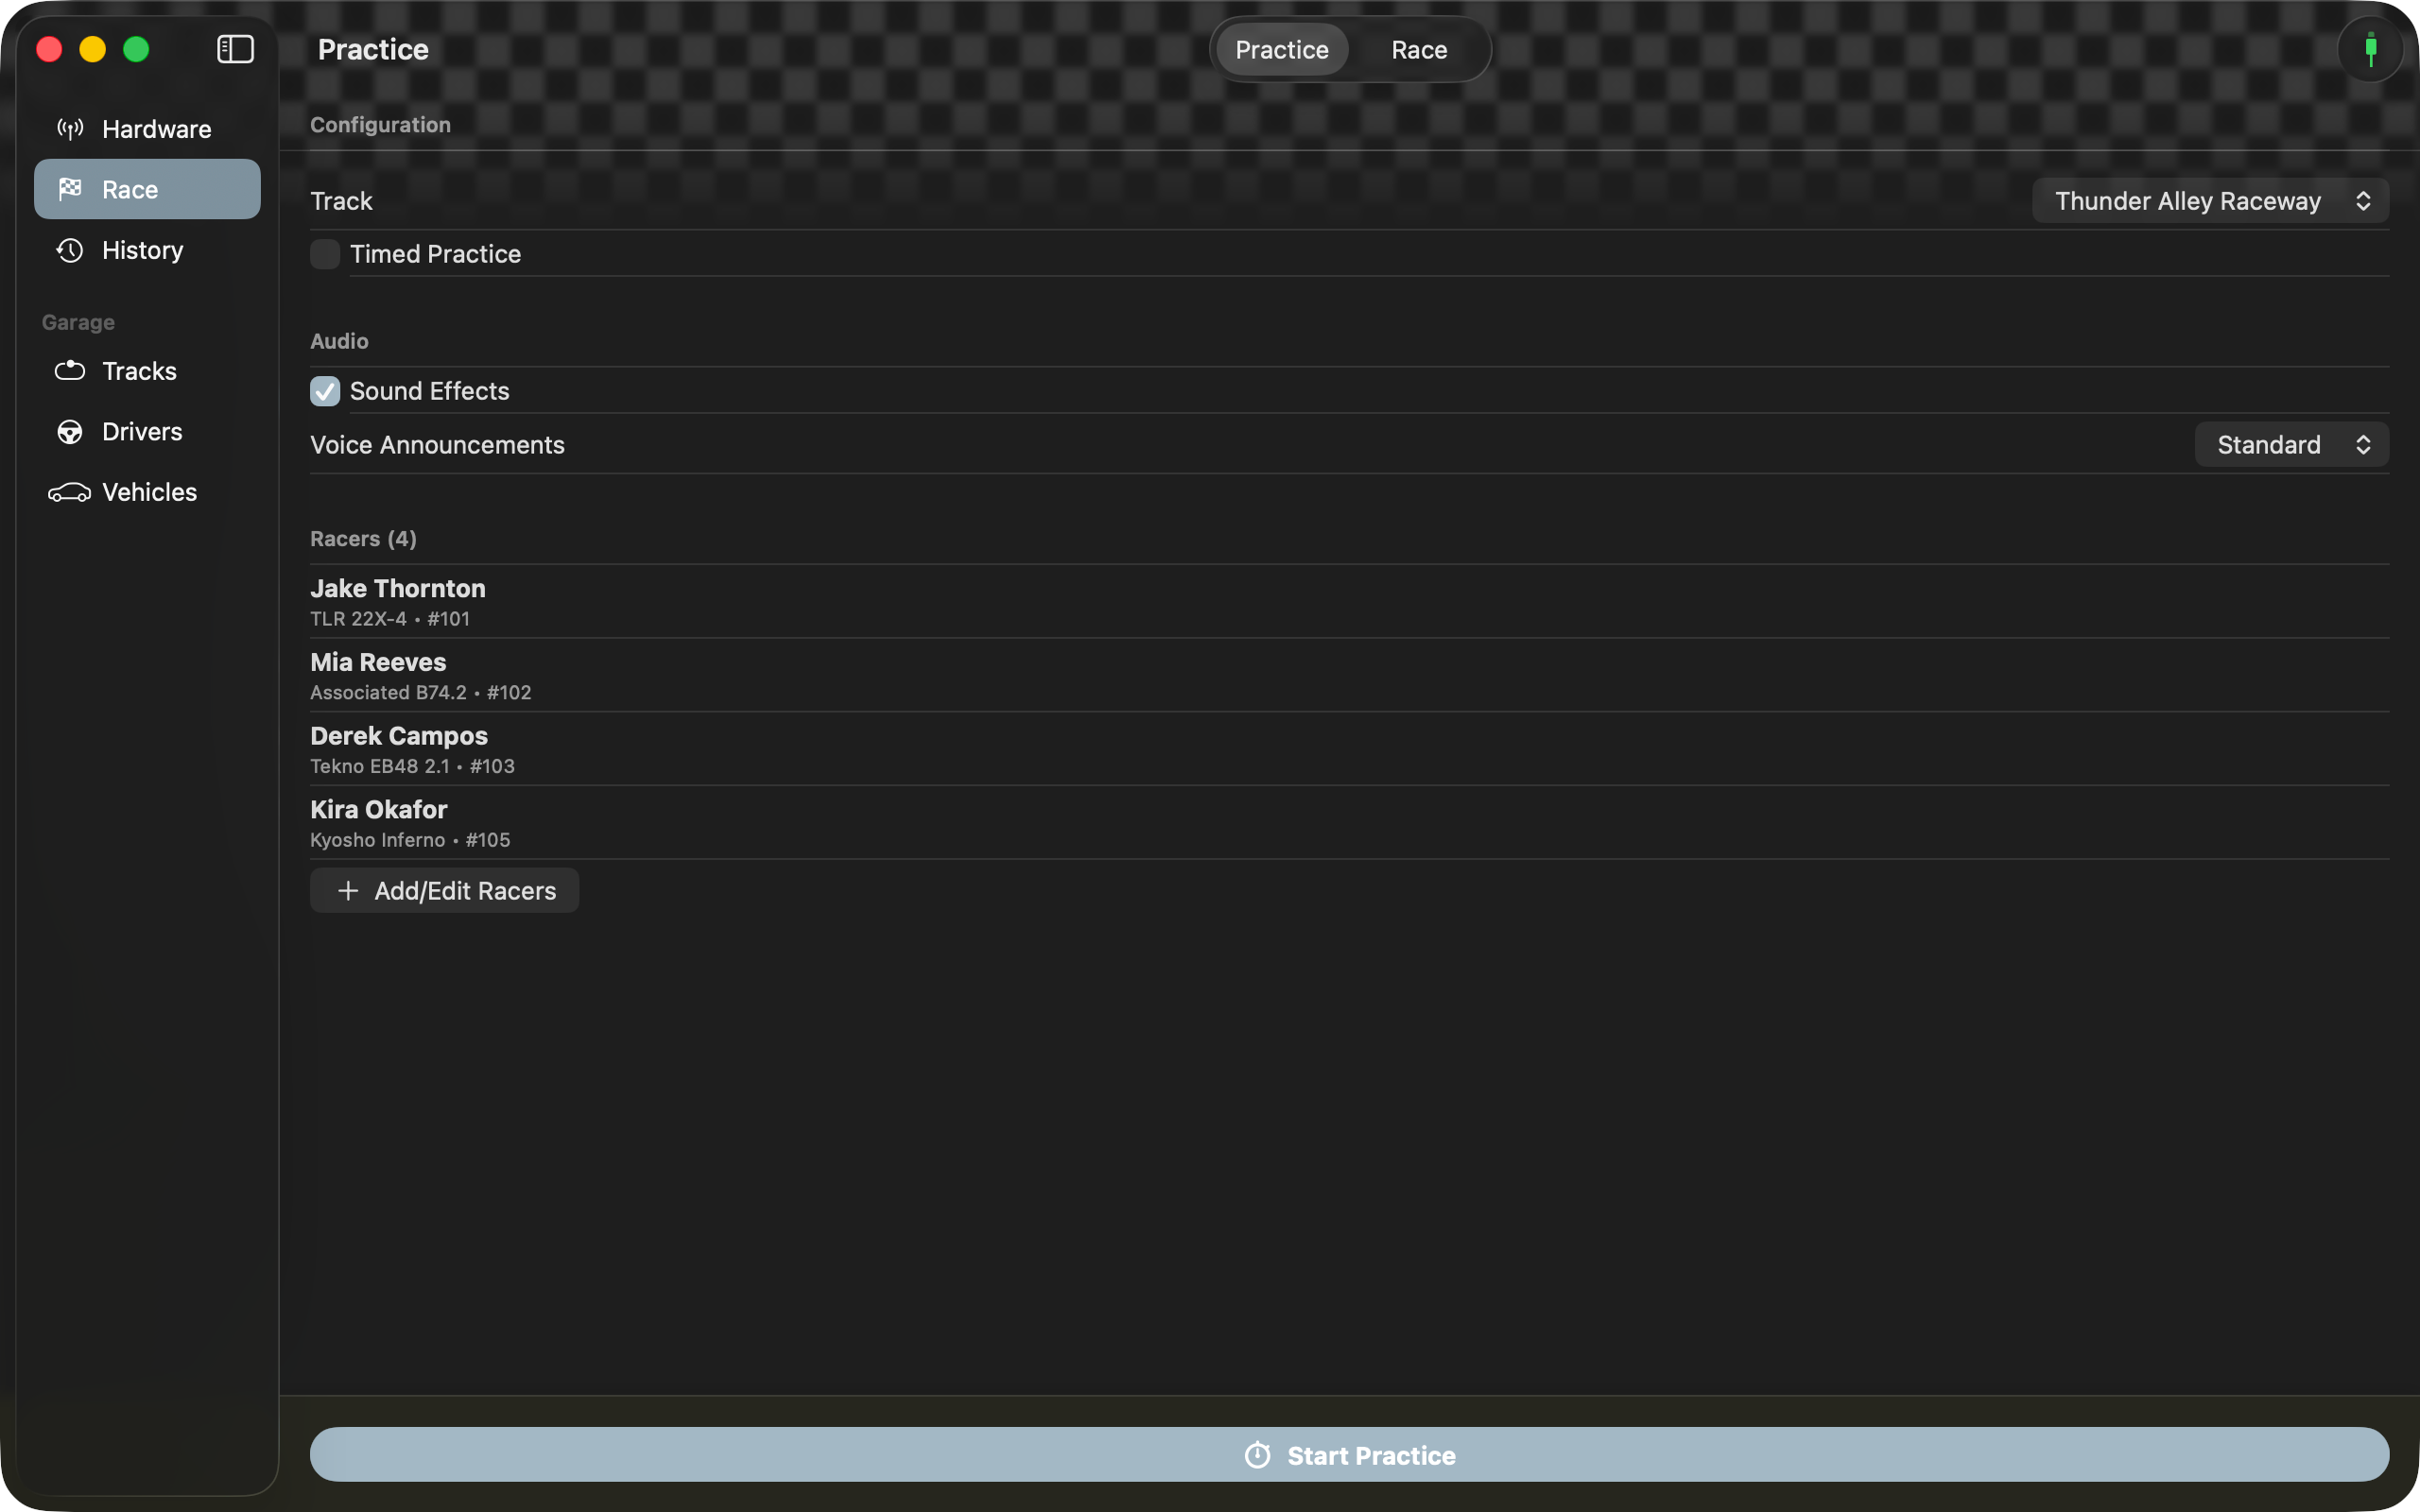Open the Voice Announcements Standard dropdown
The image size is (2420, 1512).
tap(2291, 444)
